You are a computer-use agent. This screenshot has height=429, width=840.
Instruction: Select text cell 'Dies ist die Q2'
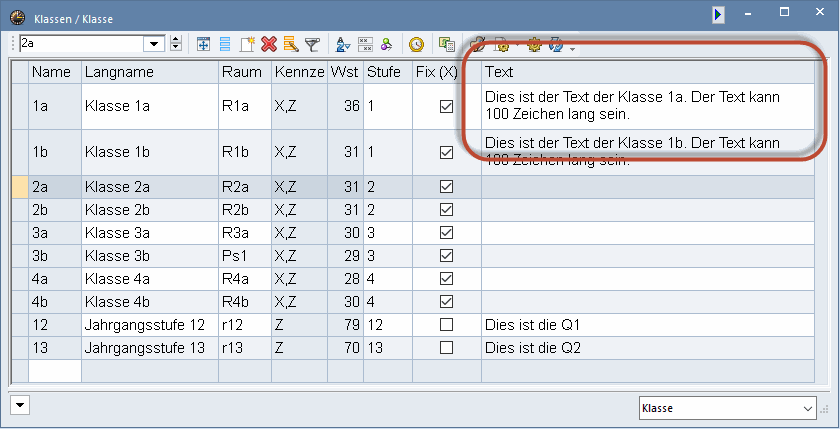(648, 348)
